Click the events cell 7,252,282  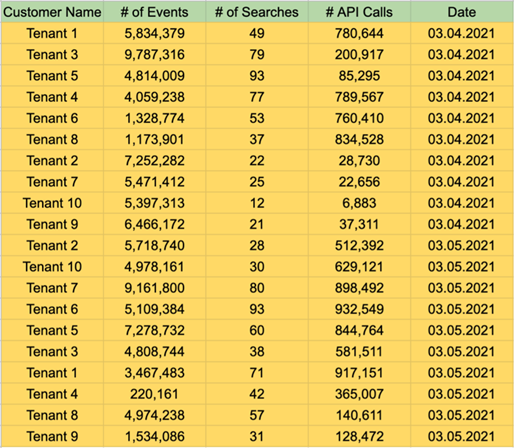click(x=155, y=161)
